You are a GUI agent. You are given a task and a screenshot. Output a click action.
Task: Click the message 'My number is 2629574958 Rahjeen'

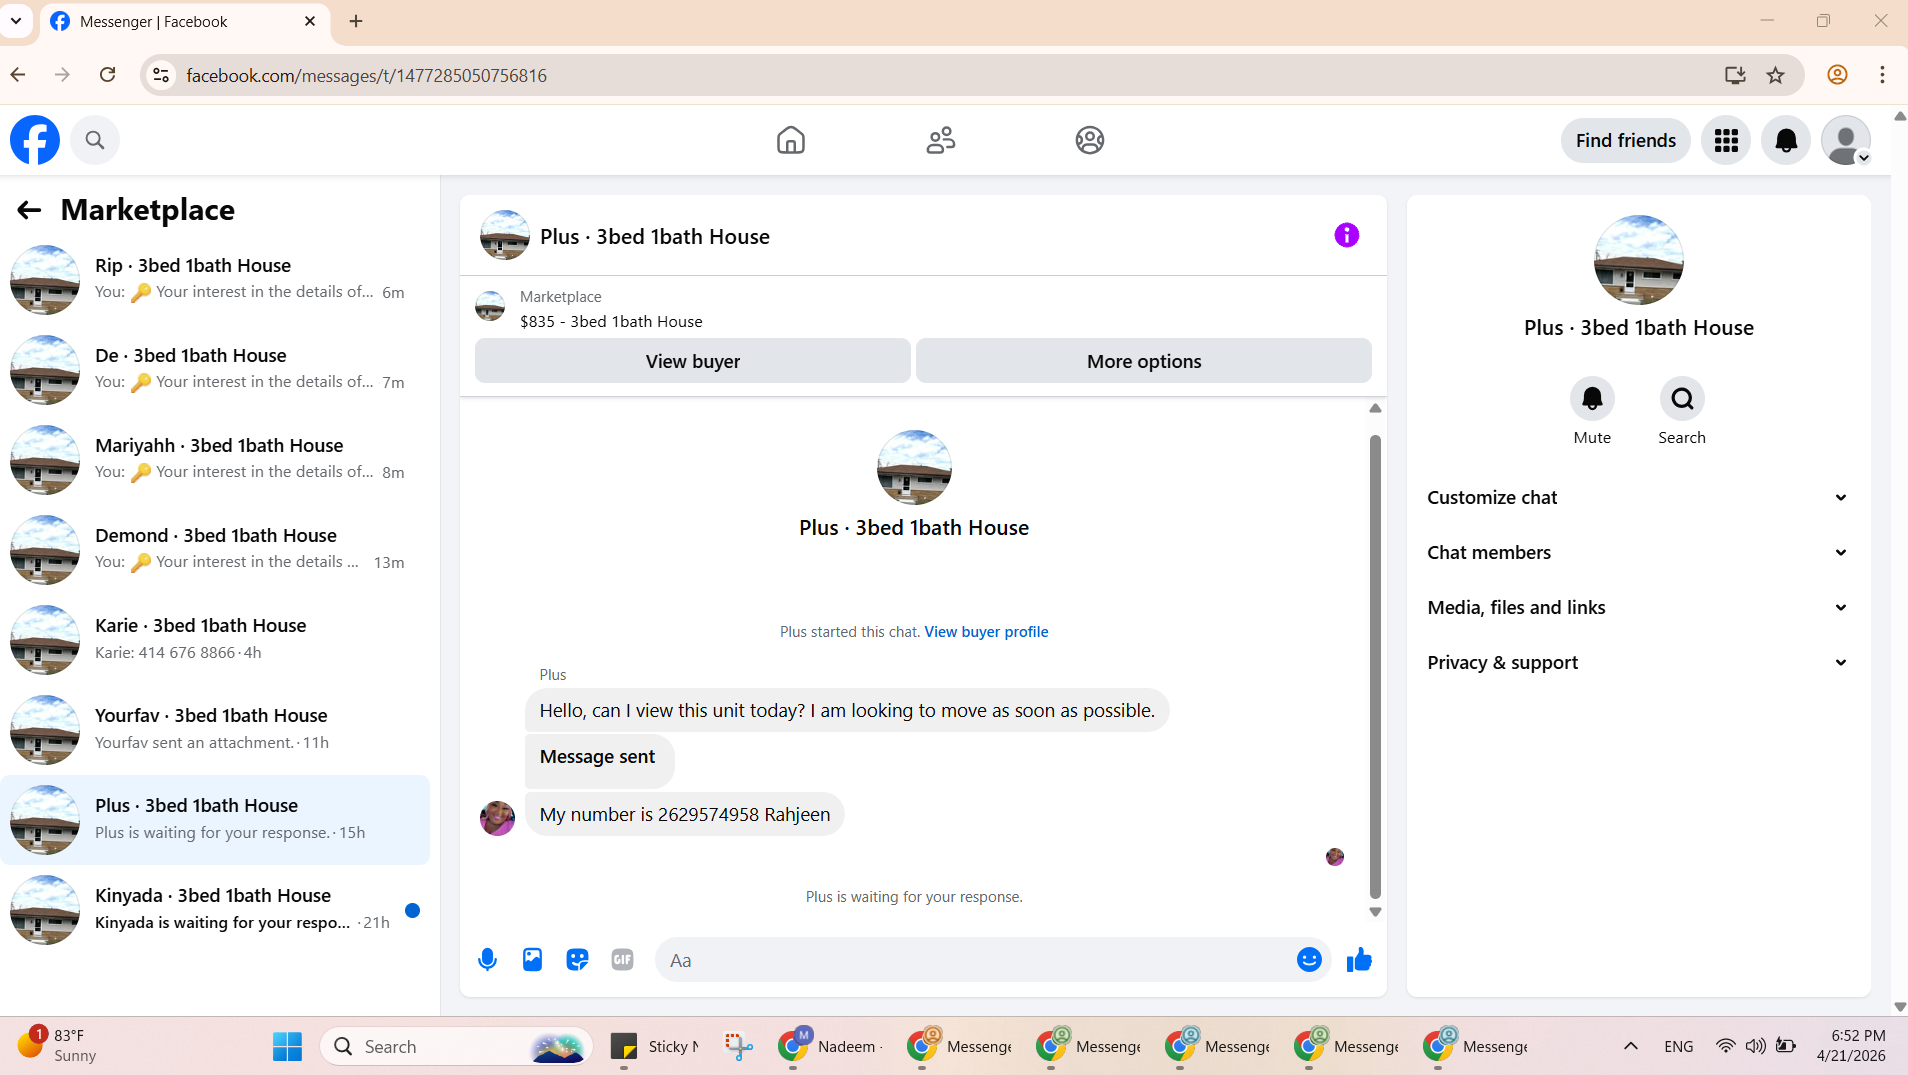685,815
